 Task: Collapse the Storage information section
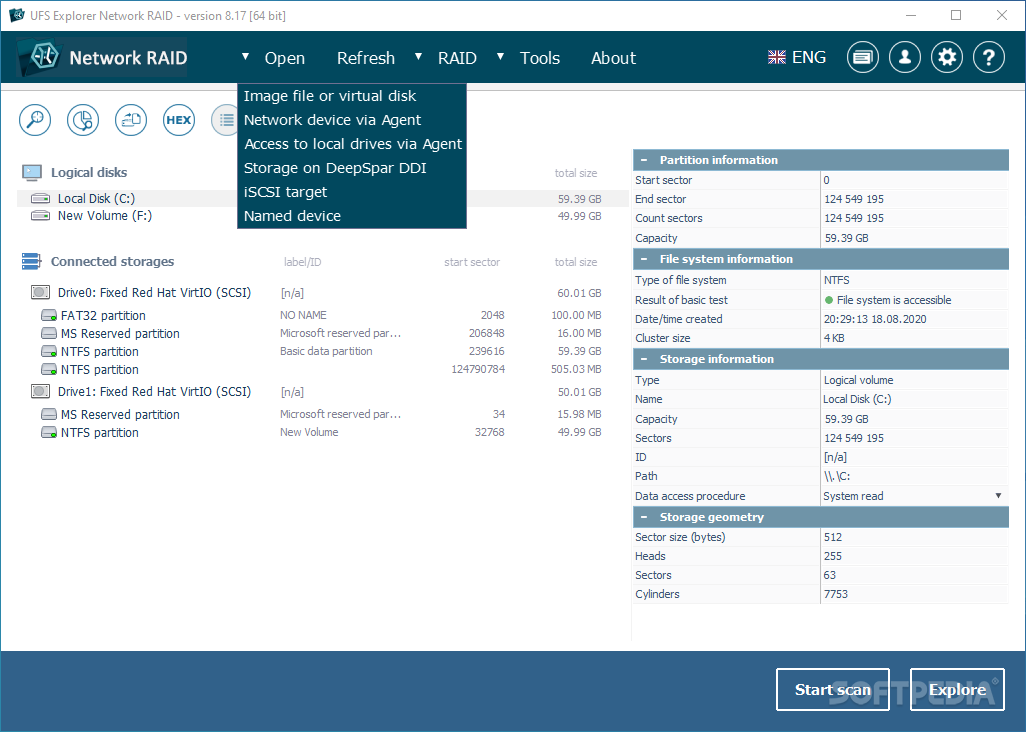[644, 359]
